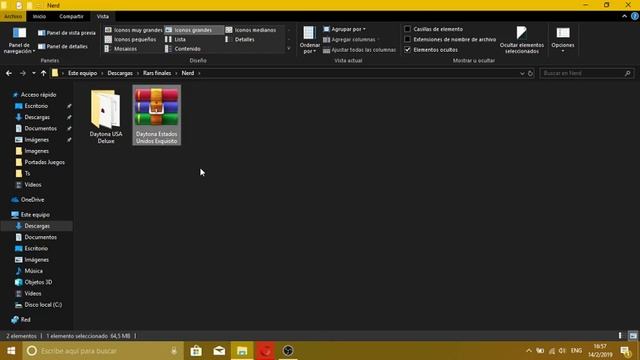Screen dimensions: 640x360
Task: Open Objetos 3D in sidebar
Action: click(33, 282)
